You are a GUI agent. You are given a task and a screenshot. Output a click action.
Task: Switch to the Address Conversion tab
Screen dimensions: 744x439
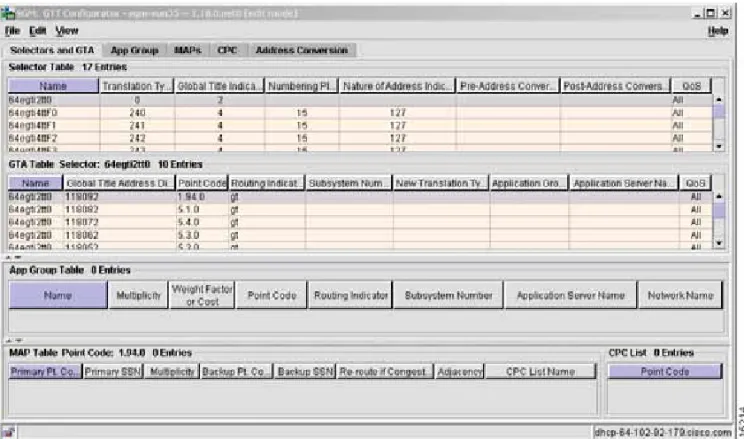click(x=301, y=50)
